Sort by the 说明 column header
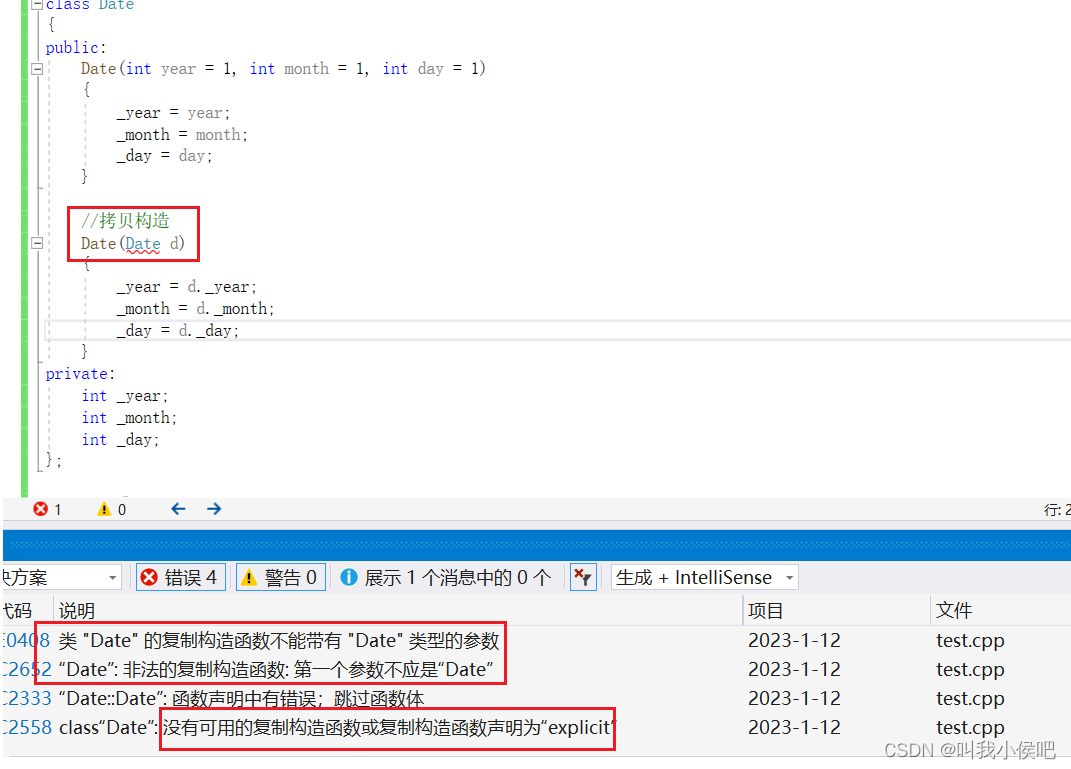Viewport: 1071px width, 769px height. pyautogui.click(x=76, y=611)
